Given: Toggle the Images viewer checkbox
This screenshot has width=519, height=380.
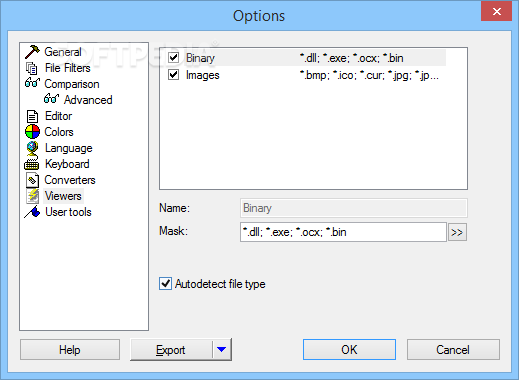Looking at the screenshot, I should point(174,74).
